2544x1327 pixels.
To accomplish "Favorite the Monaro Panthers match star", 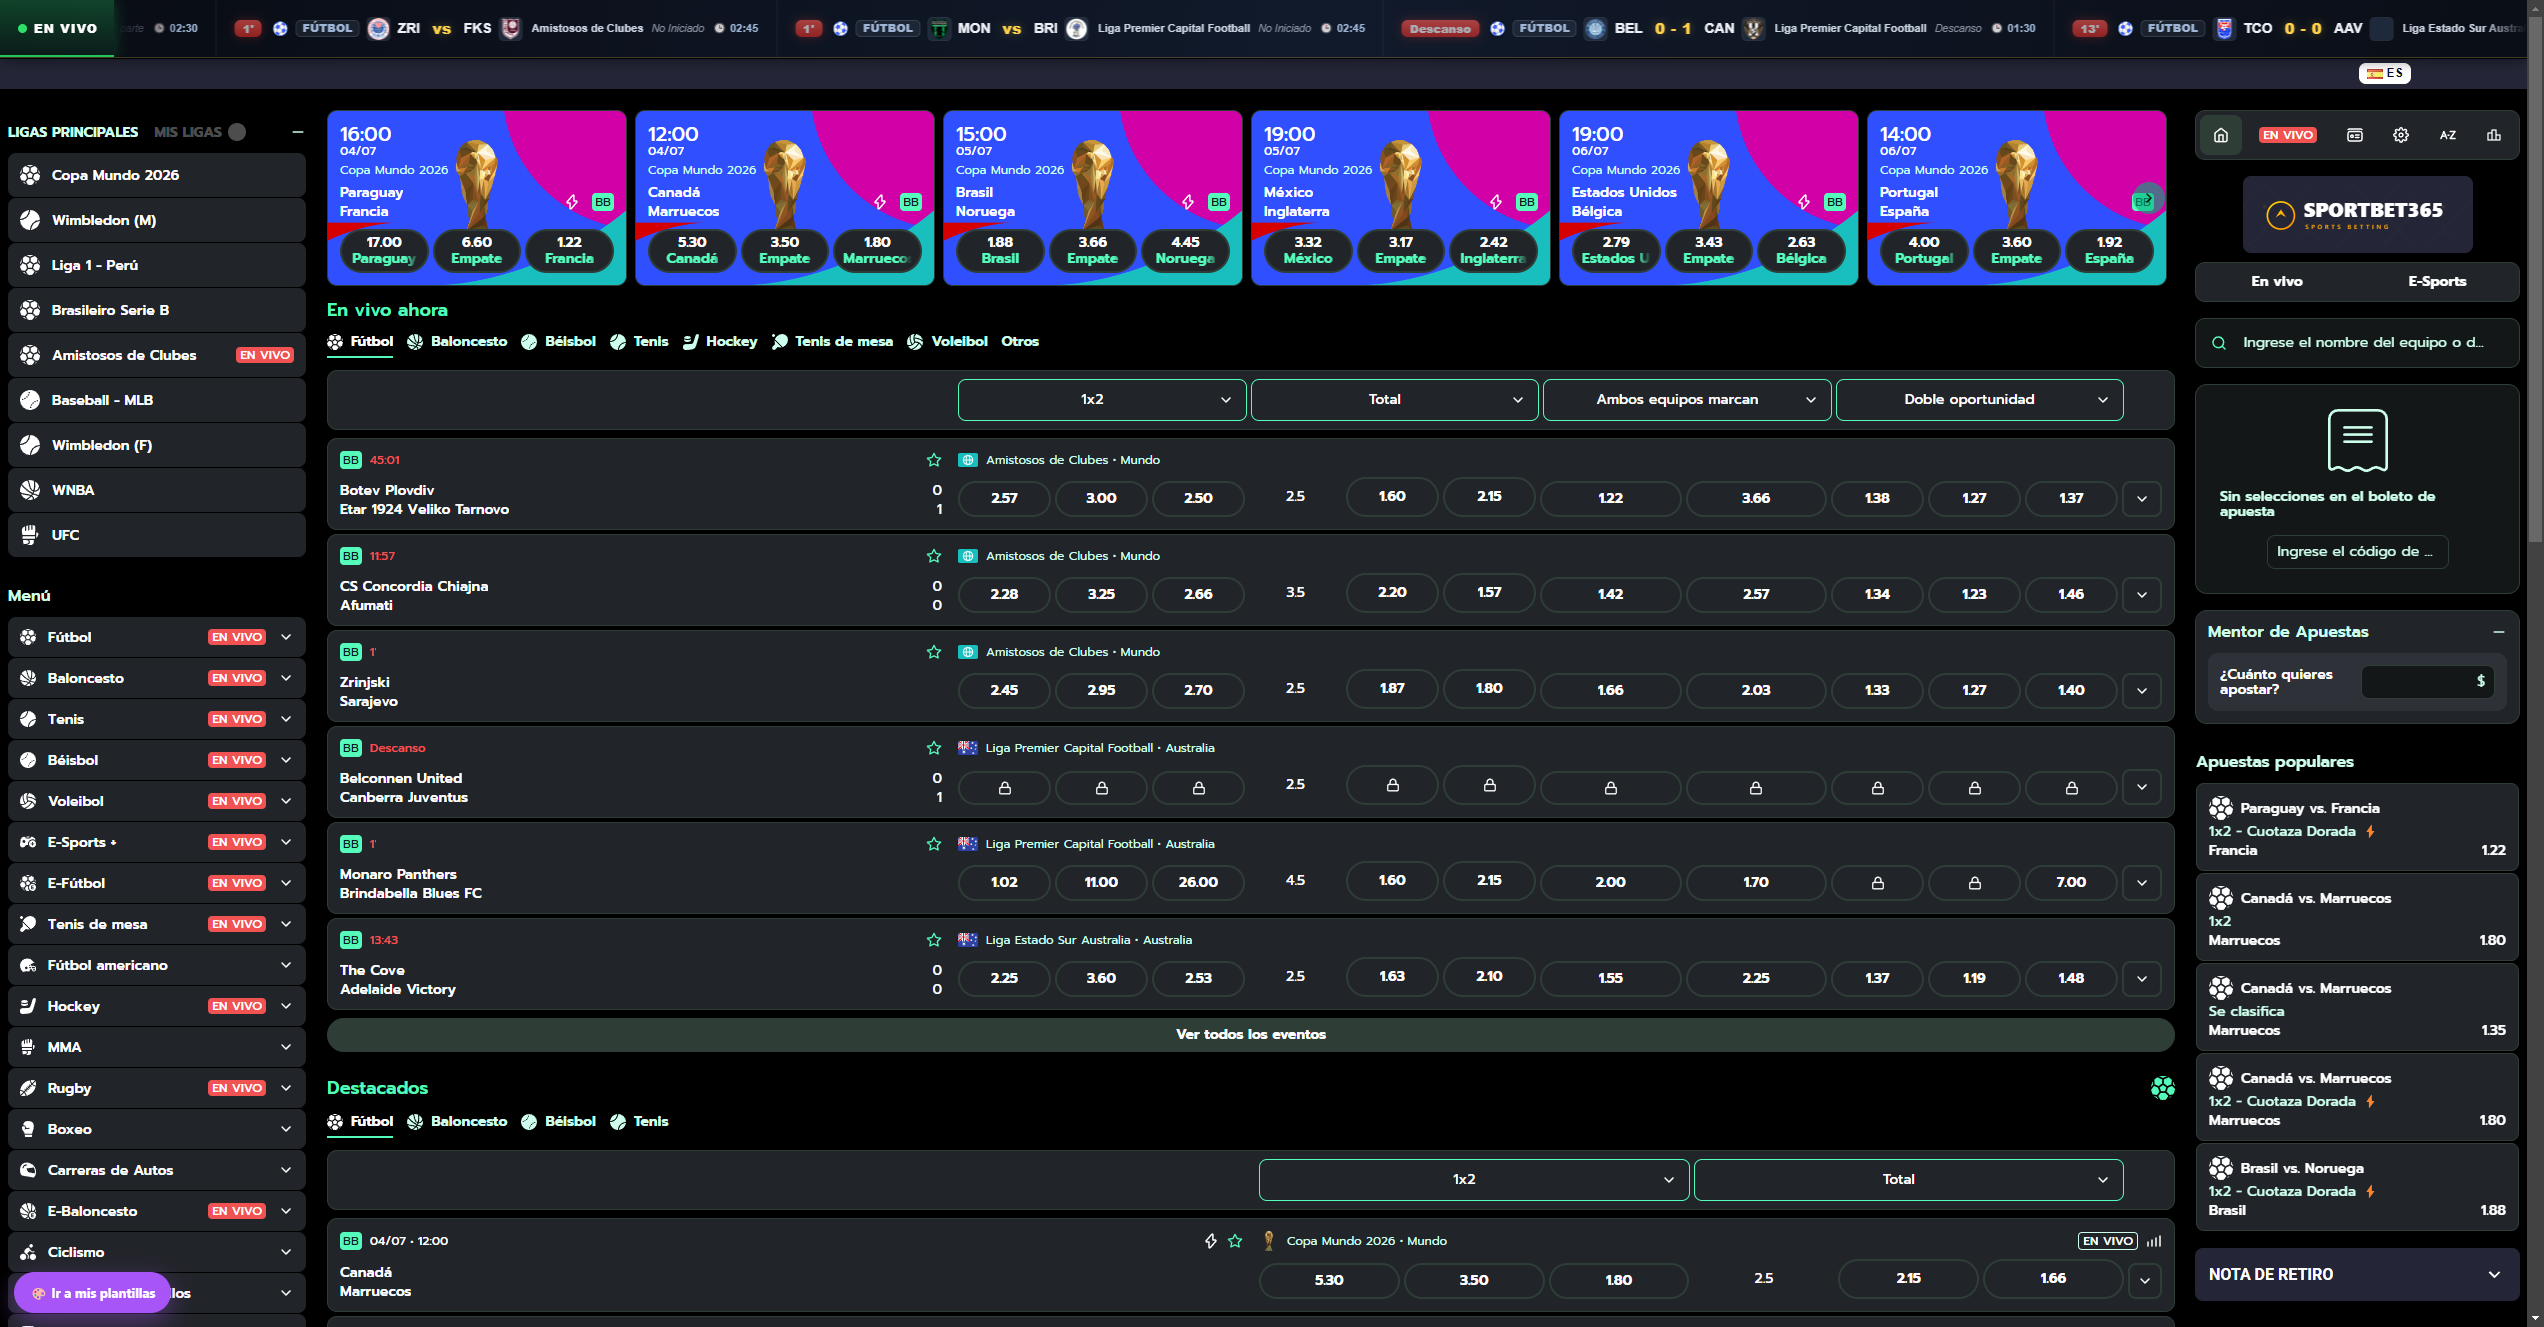I will click(x=934, y=844).
